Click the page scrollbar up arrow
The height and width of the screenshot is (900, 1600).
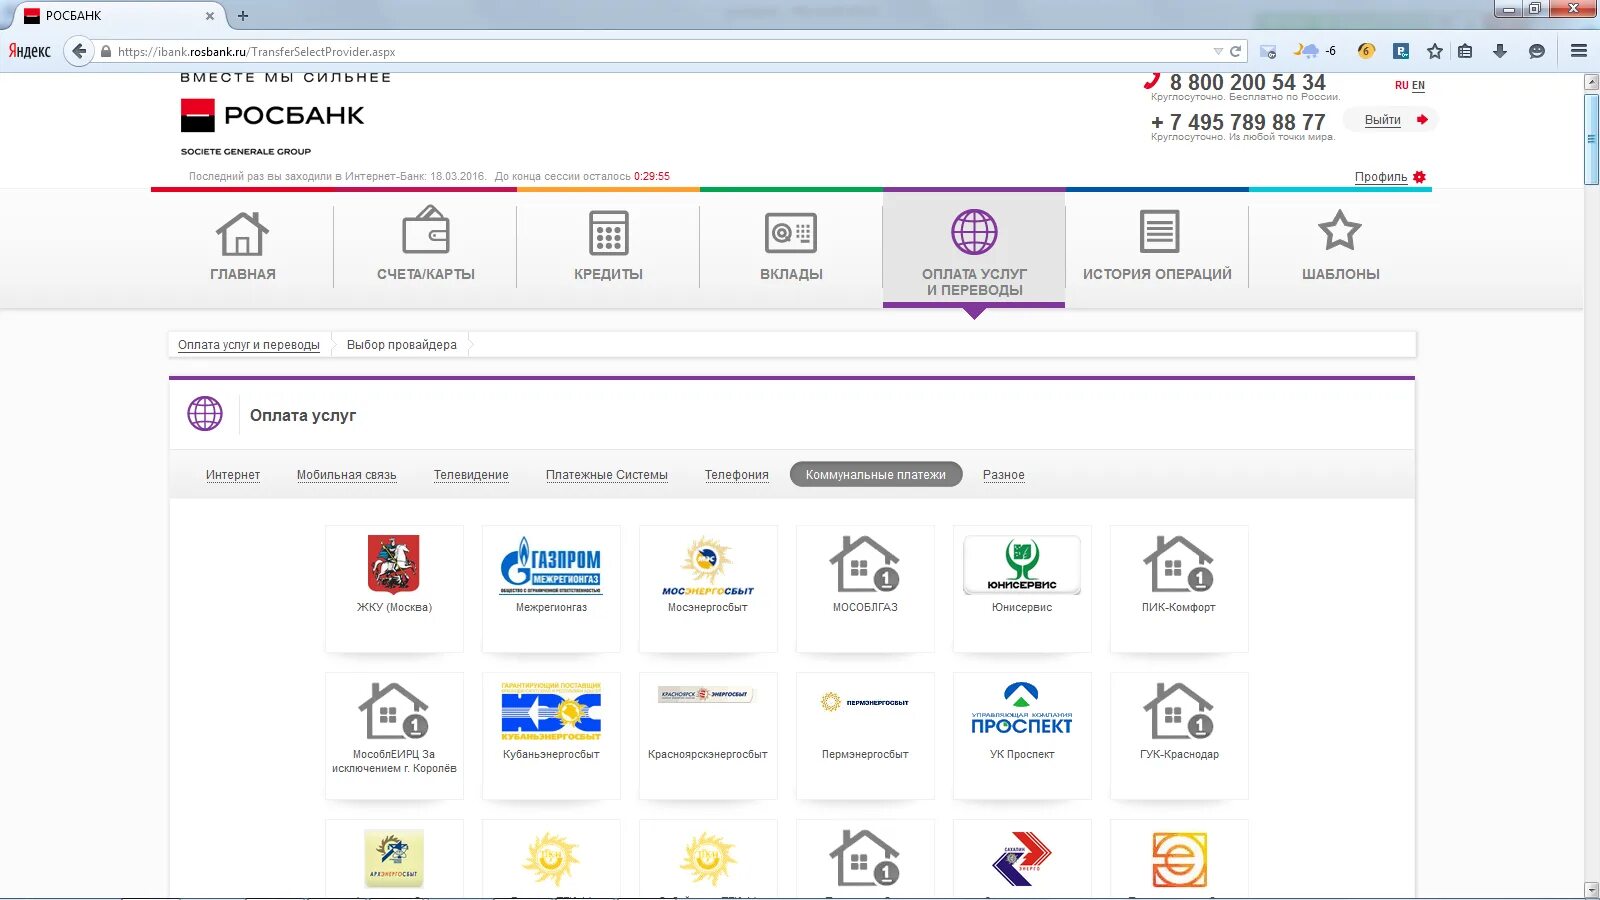click(1591, 83)
